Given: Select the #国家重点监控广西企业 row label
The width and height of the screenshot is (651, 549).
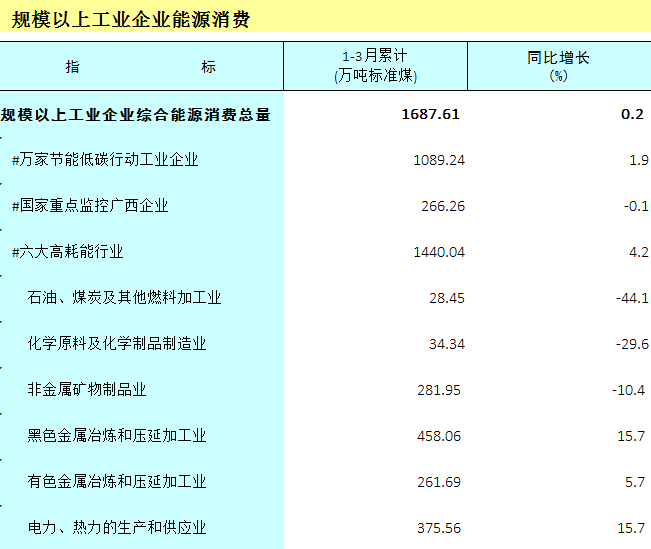Looking at the screenshot, I should 90,206.
